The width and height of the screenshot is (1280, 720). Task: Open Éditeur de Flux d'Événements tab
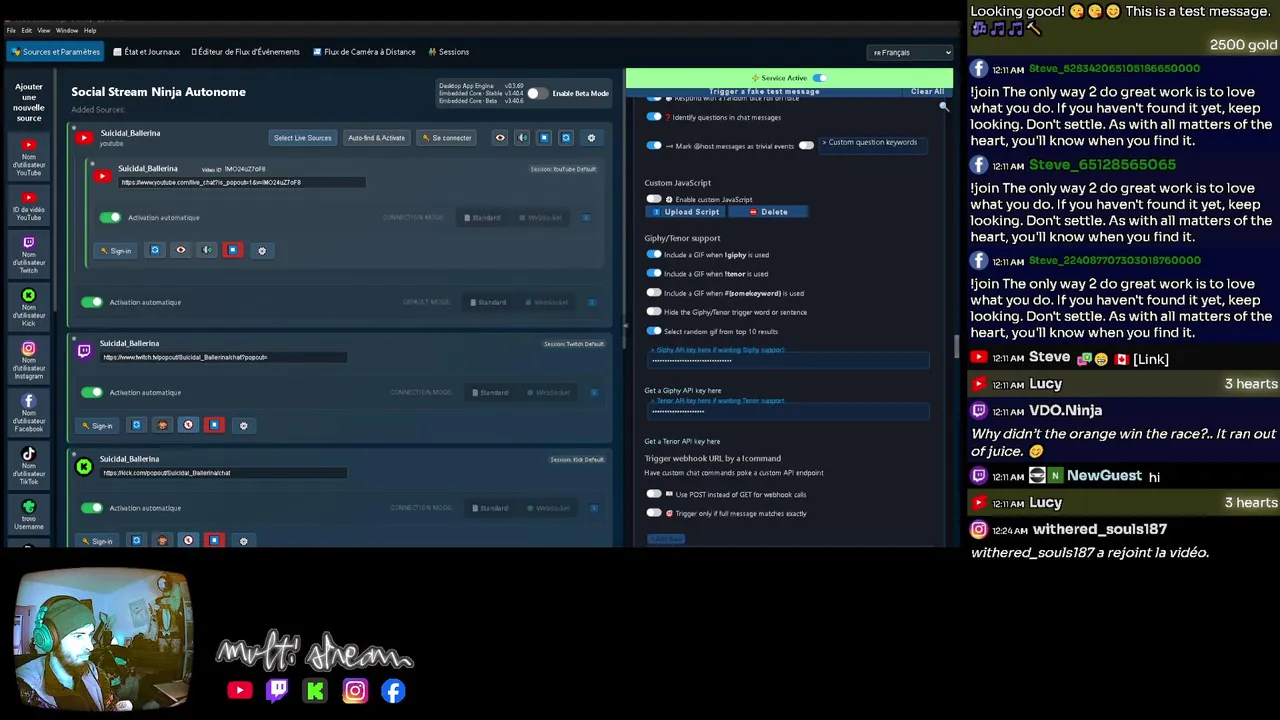(245, 52)
